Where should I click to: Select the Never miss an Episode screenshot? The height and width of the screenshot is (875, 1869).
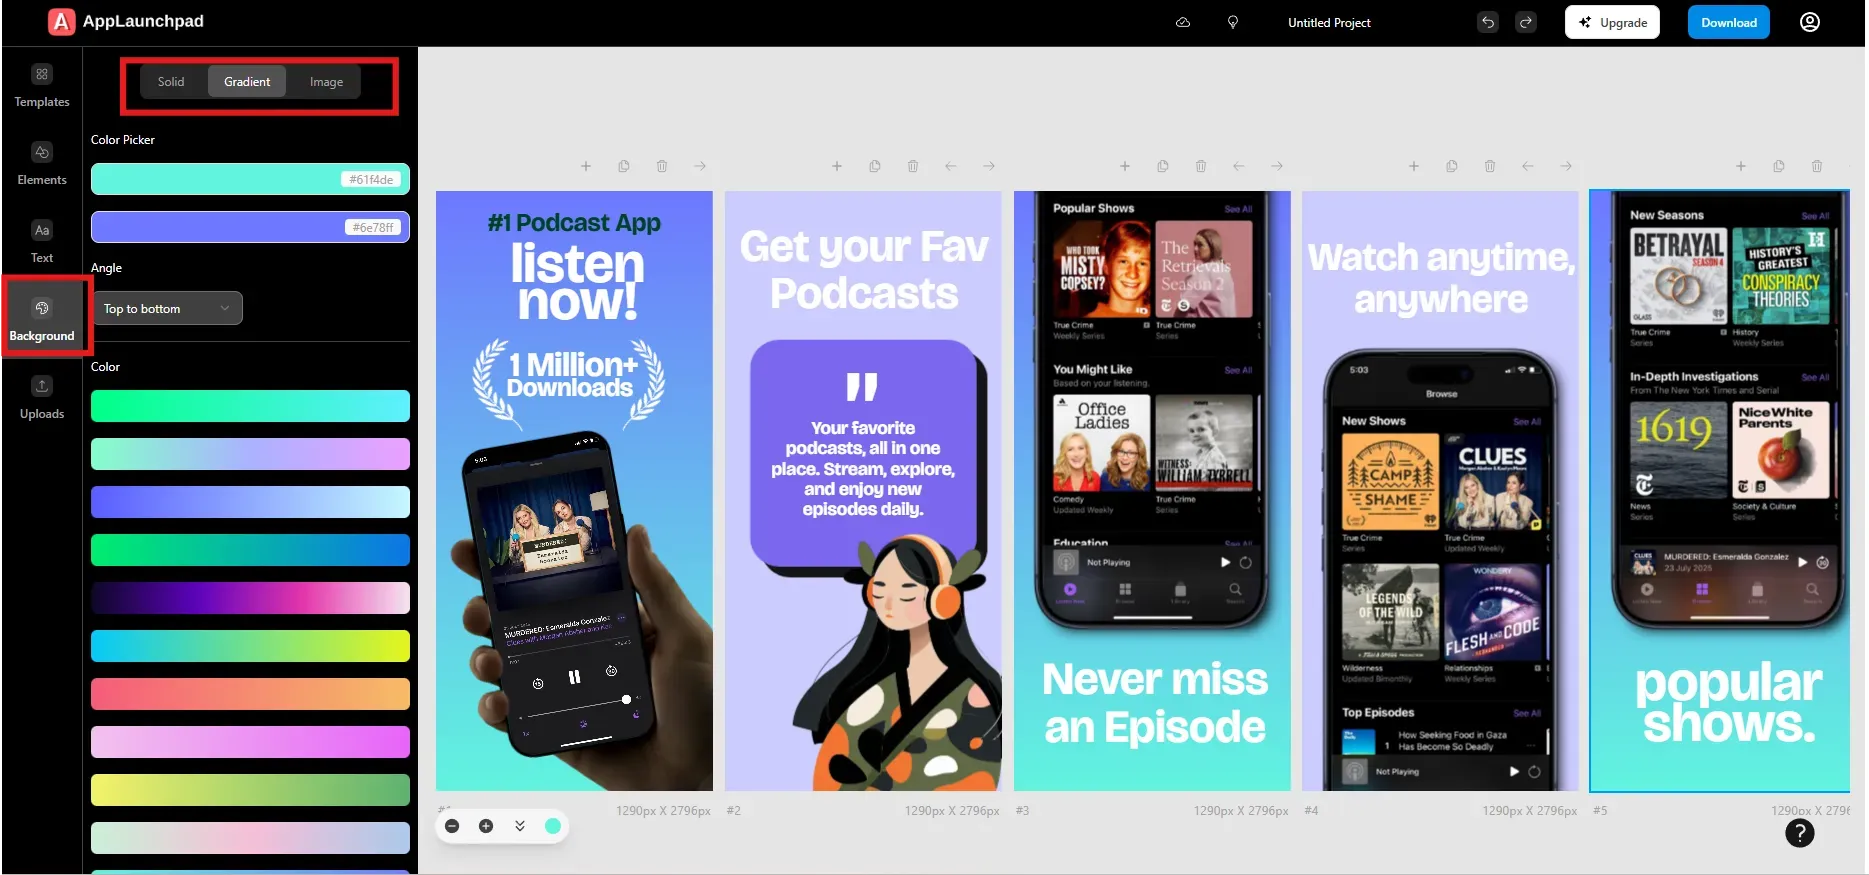[x=1152, y=491]
